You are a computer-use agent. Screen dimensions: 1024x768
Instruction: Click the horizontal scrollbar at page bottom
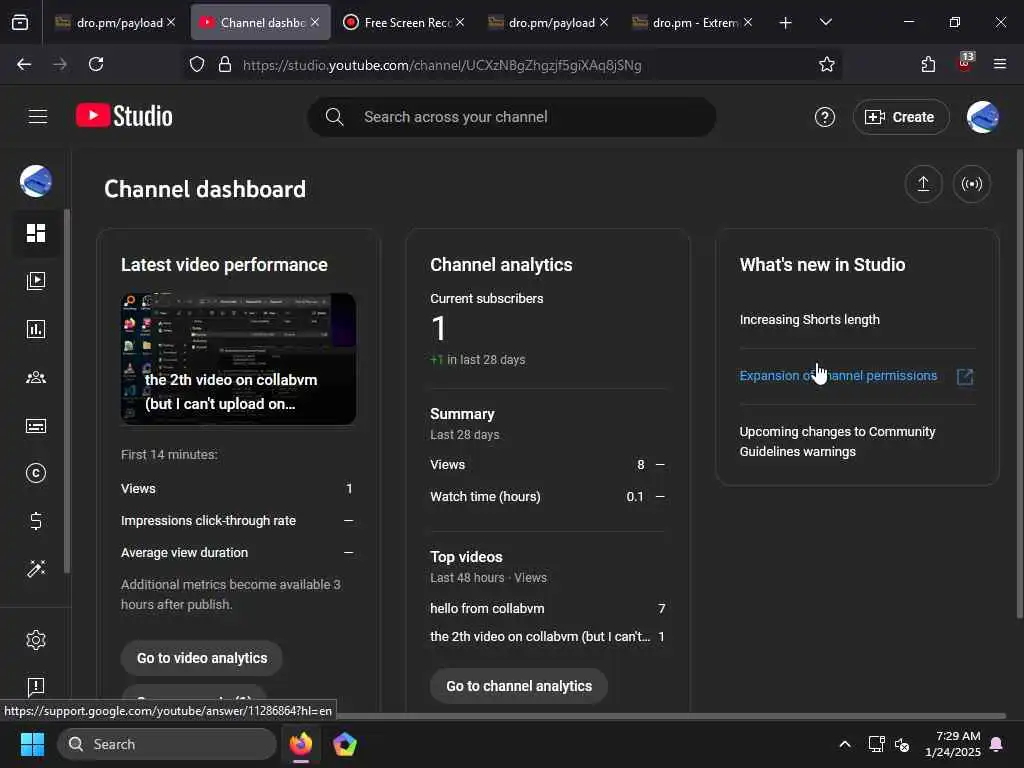[673, 715]
